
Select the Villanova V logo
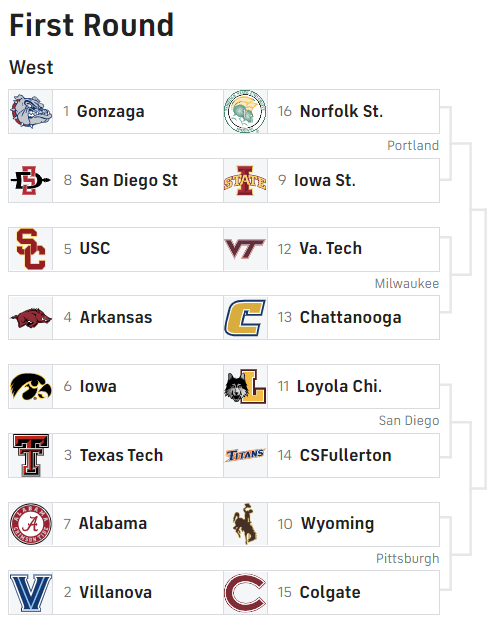point(31,593)
